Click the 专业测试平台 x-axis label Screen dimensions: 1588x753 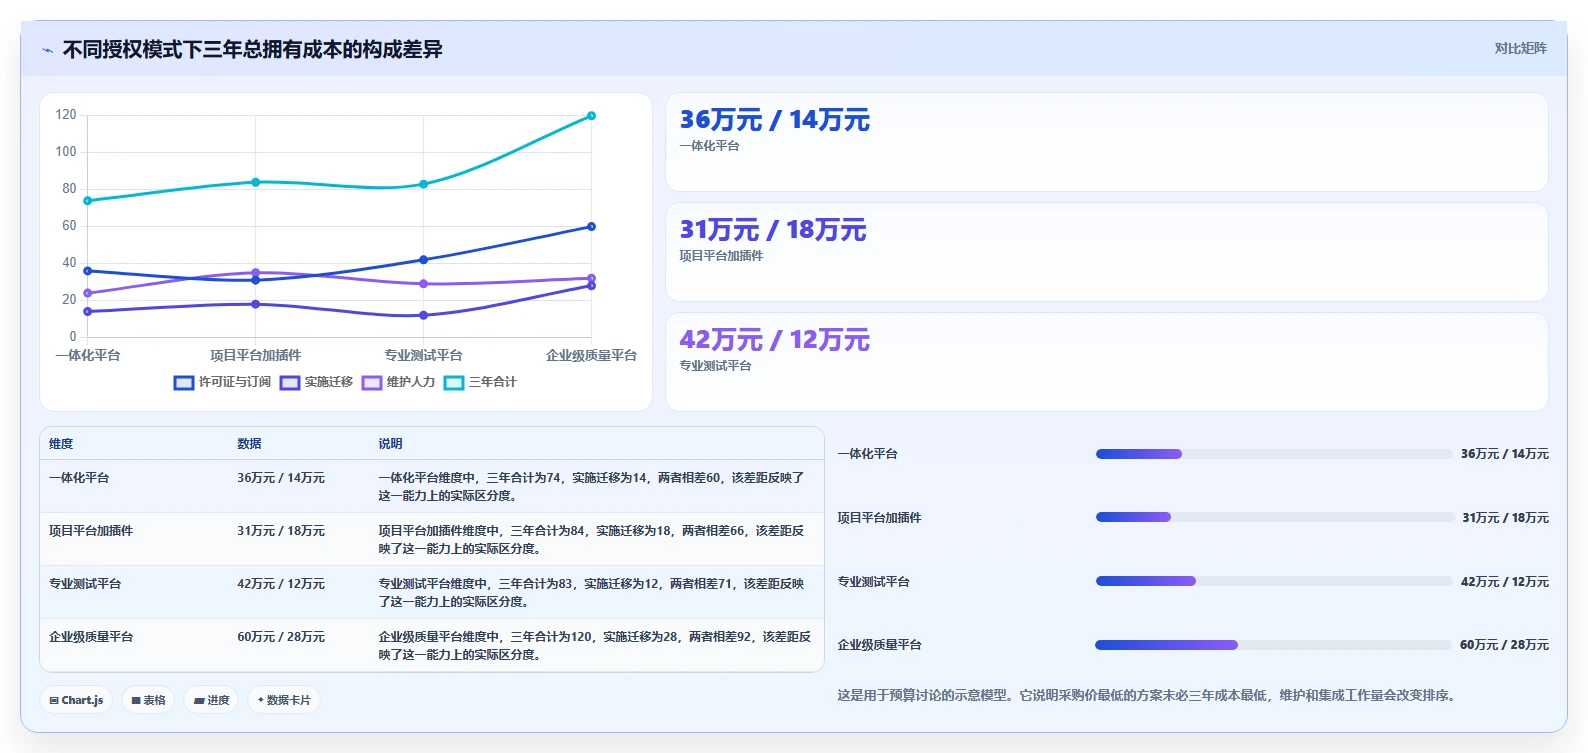click(423, 356)
